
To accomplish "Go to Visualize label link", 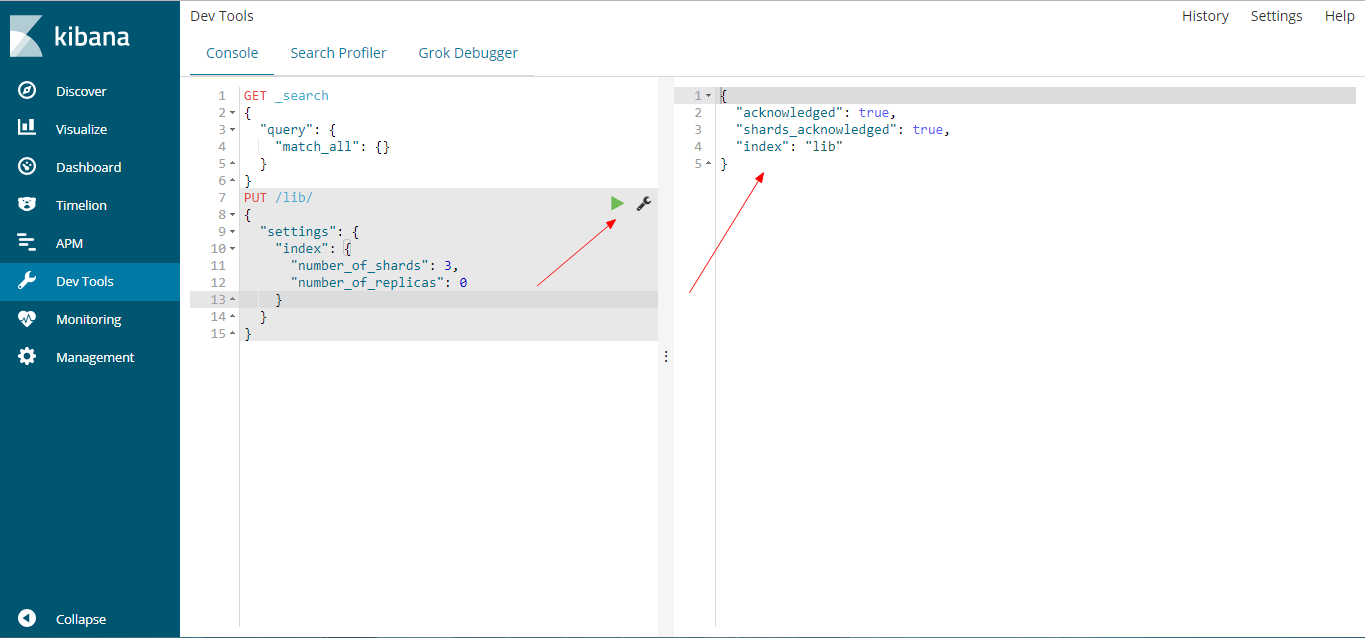I will 81,129.
